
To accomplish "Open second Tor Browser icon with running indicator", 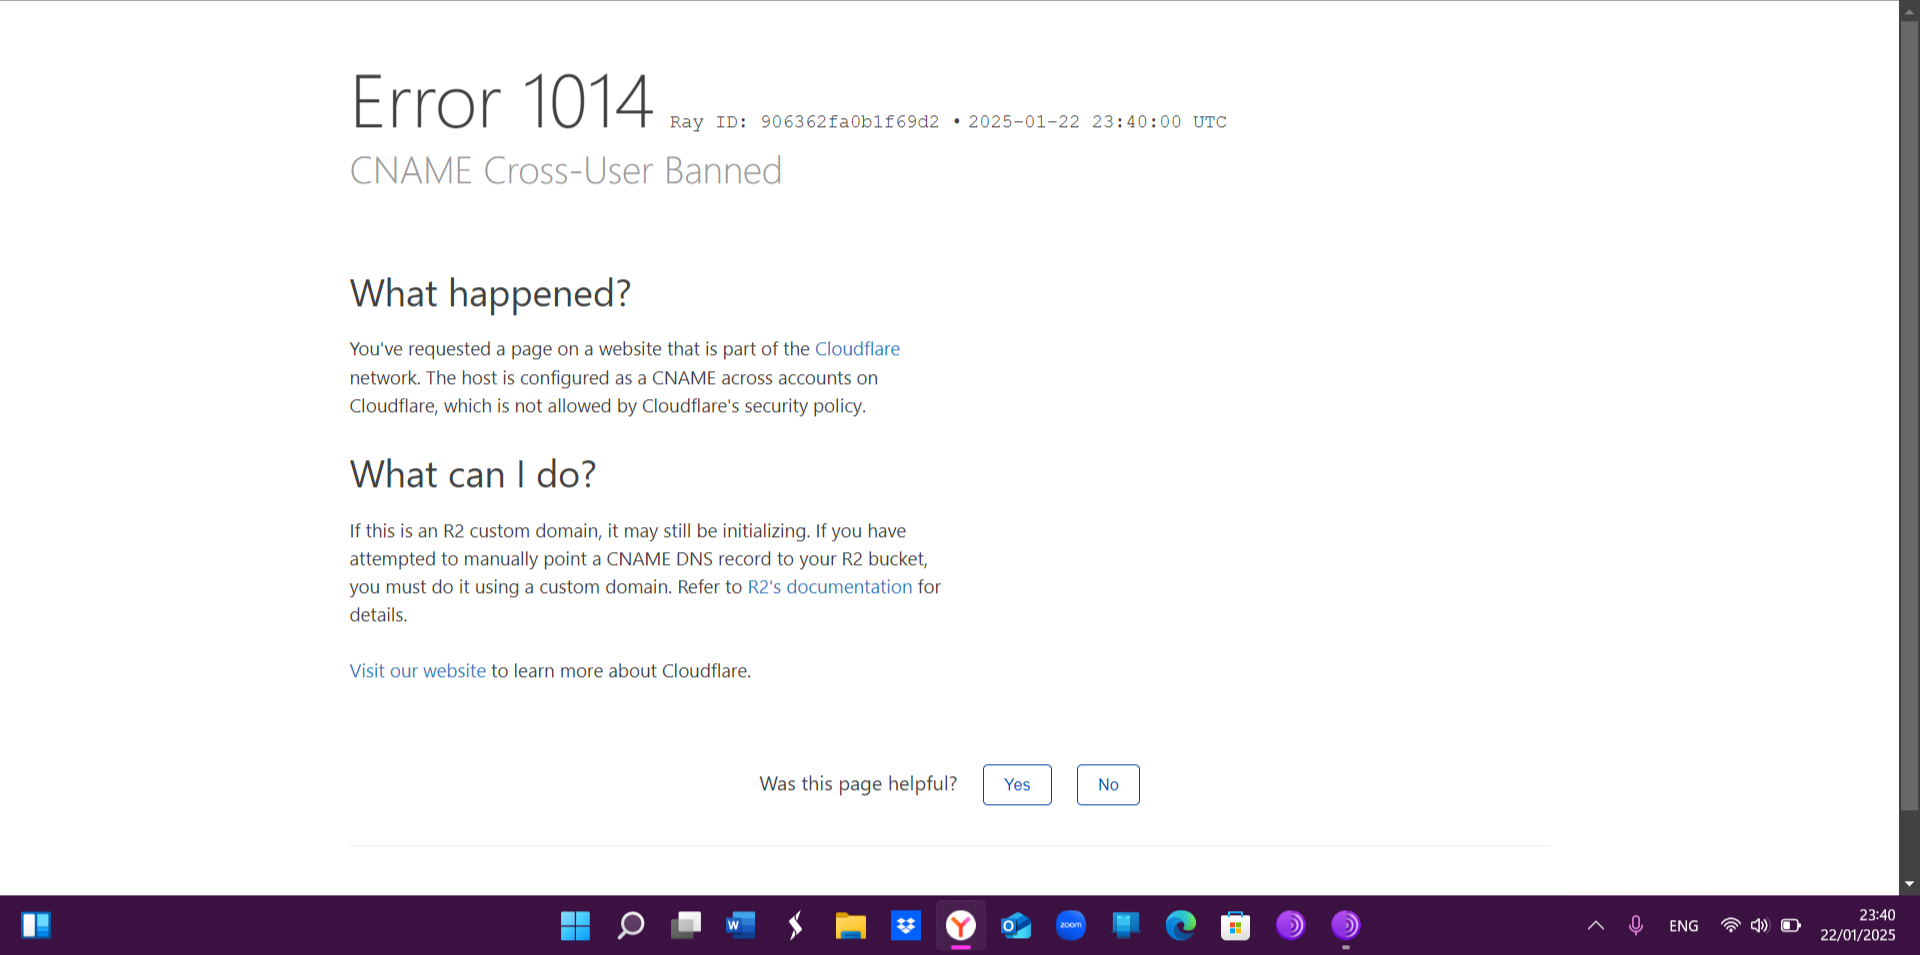I will [x=1346, y=926].
